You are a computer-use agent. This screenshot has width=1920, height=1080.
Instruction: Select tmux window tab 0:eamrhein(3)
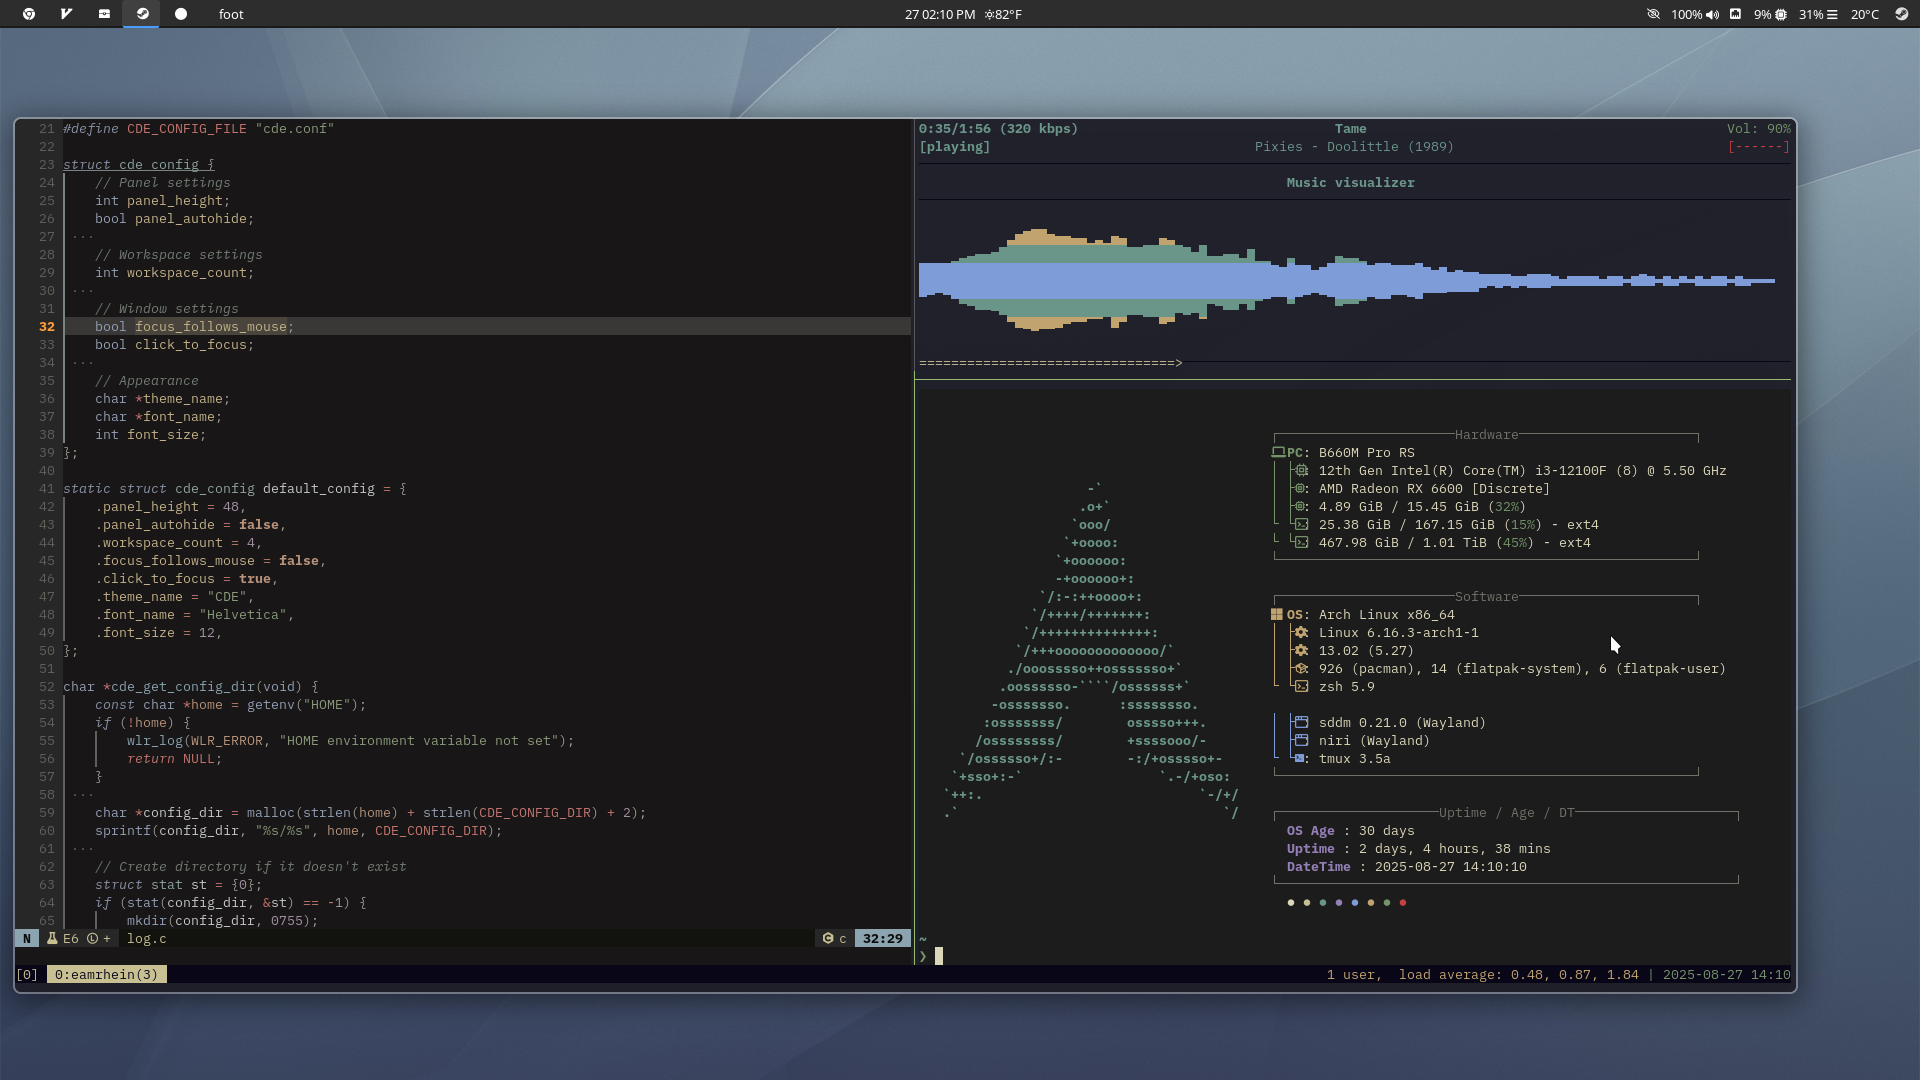tap(106, 975)
